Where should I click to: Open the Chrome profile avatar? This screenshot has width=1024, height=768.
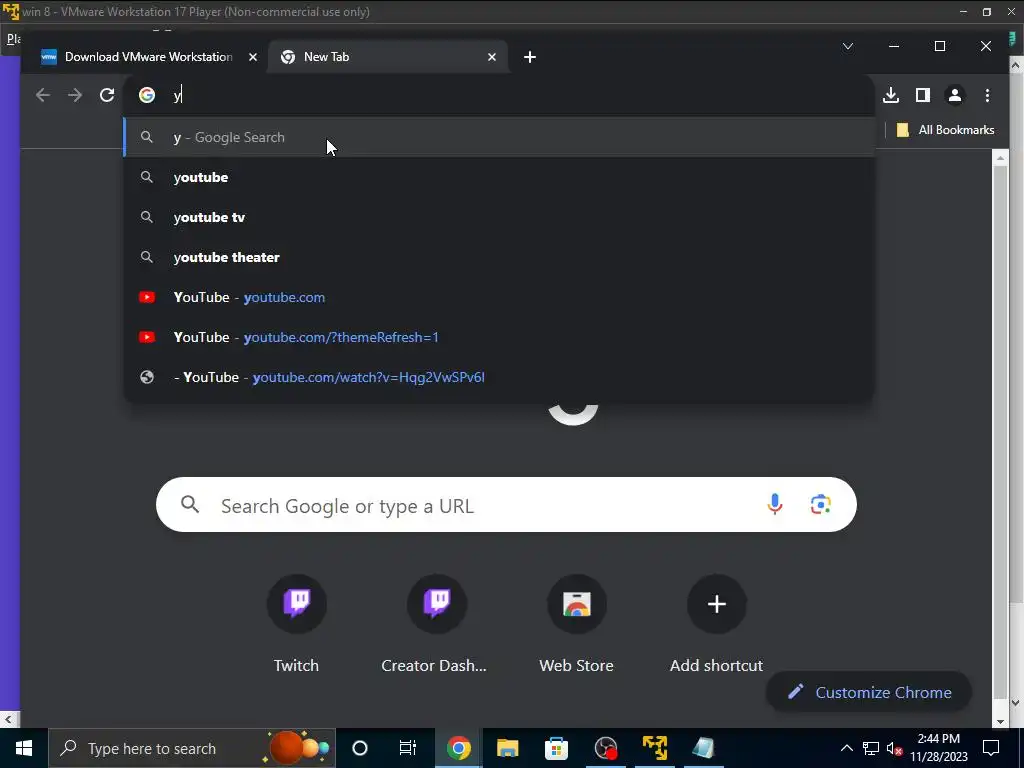954,95
